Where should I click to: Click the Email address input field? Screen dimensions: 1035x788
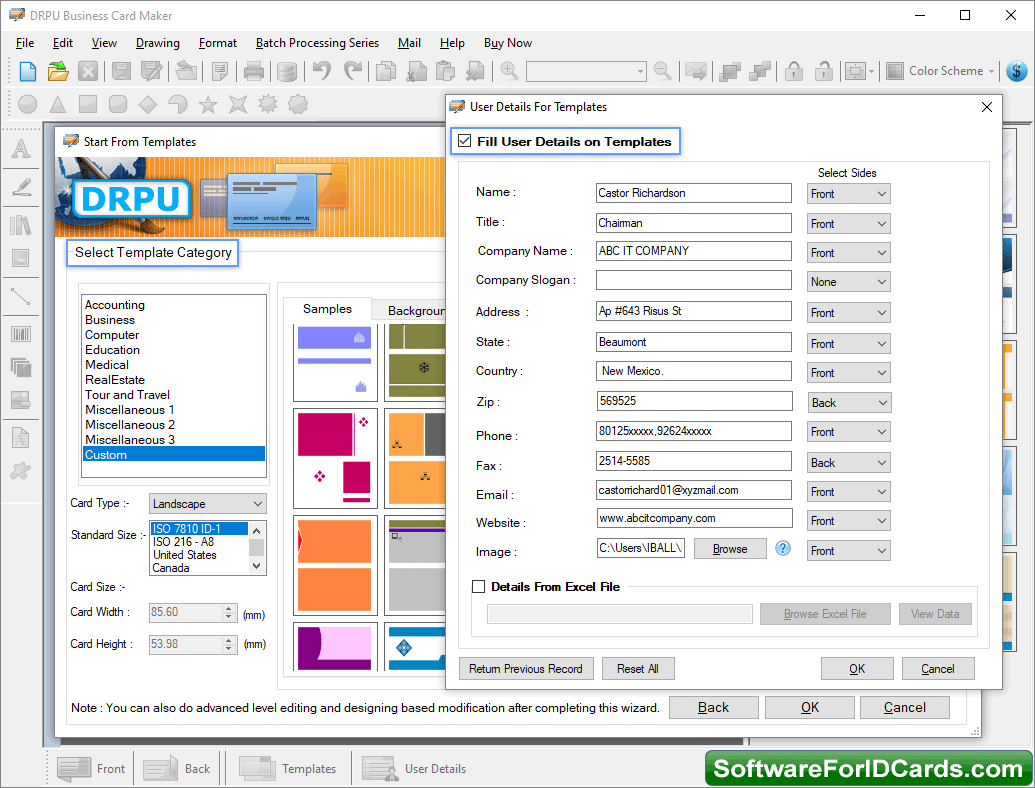693,490
